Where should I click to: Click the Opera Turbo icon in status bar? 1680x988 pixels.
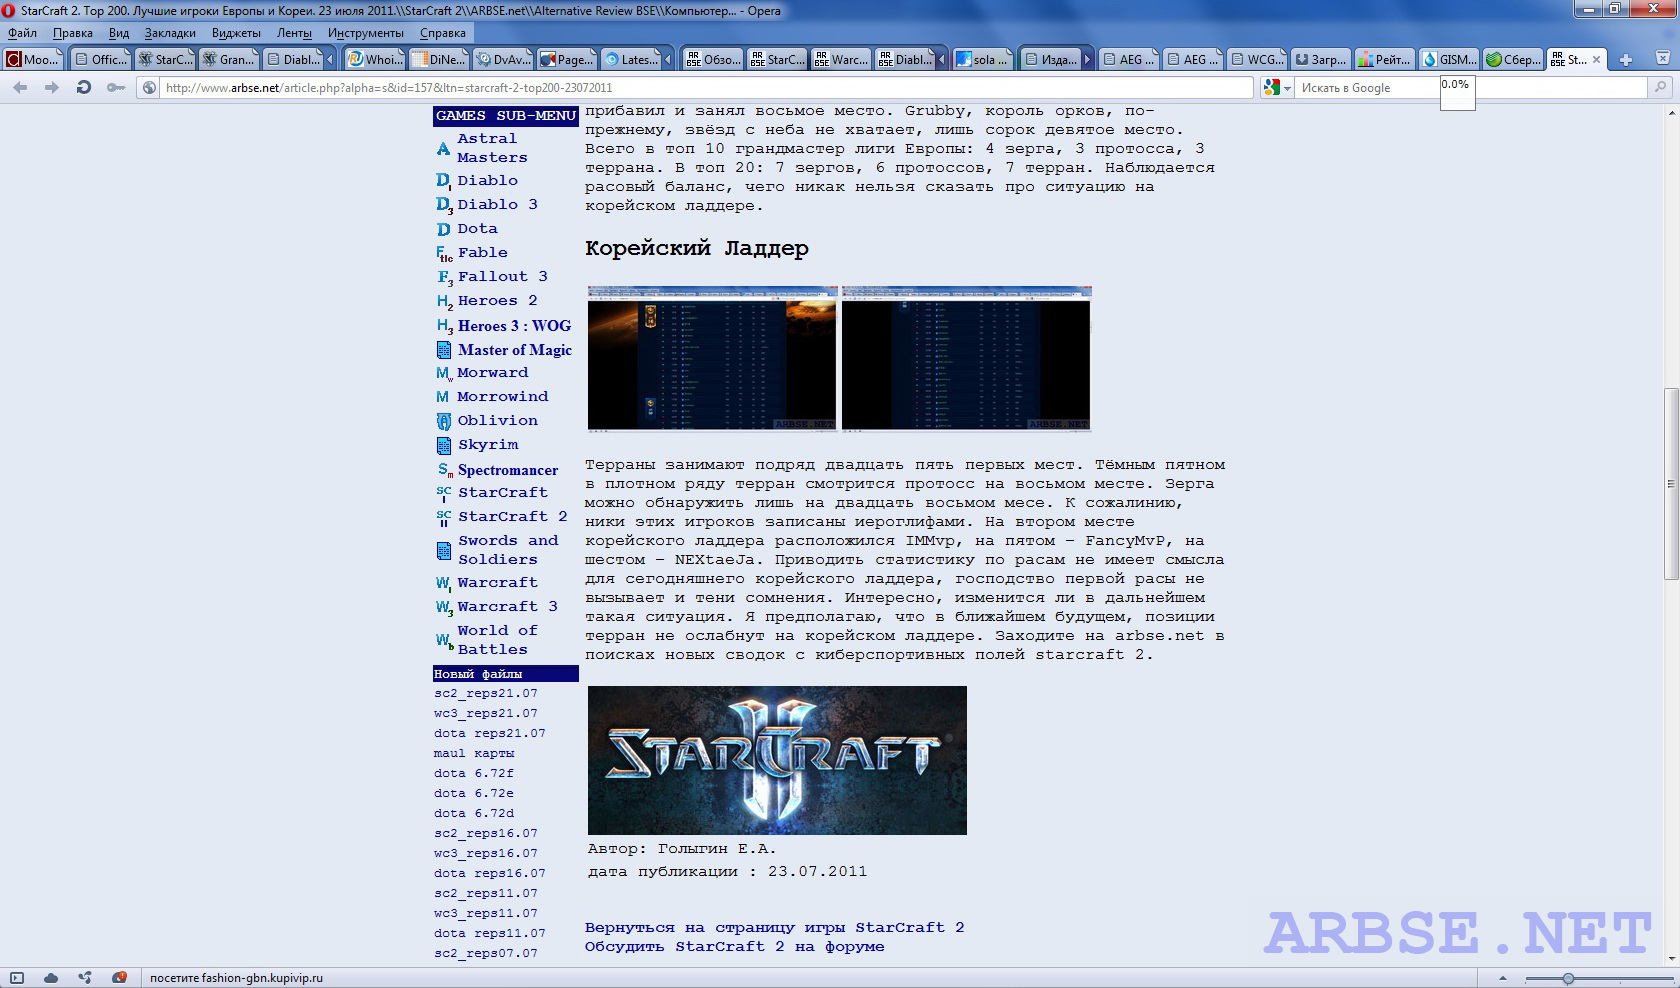click(x=119, y=978)
